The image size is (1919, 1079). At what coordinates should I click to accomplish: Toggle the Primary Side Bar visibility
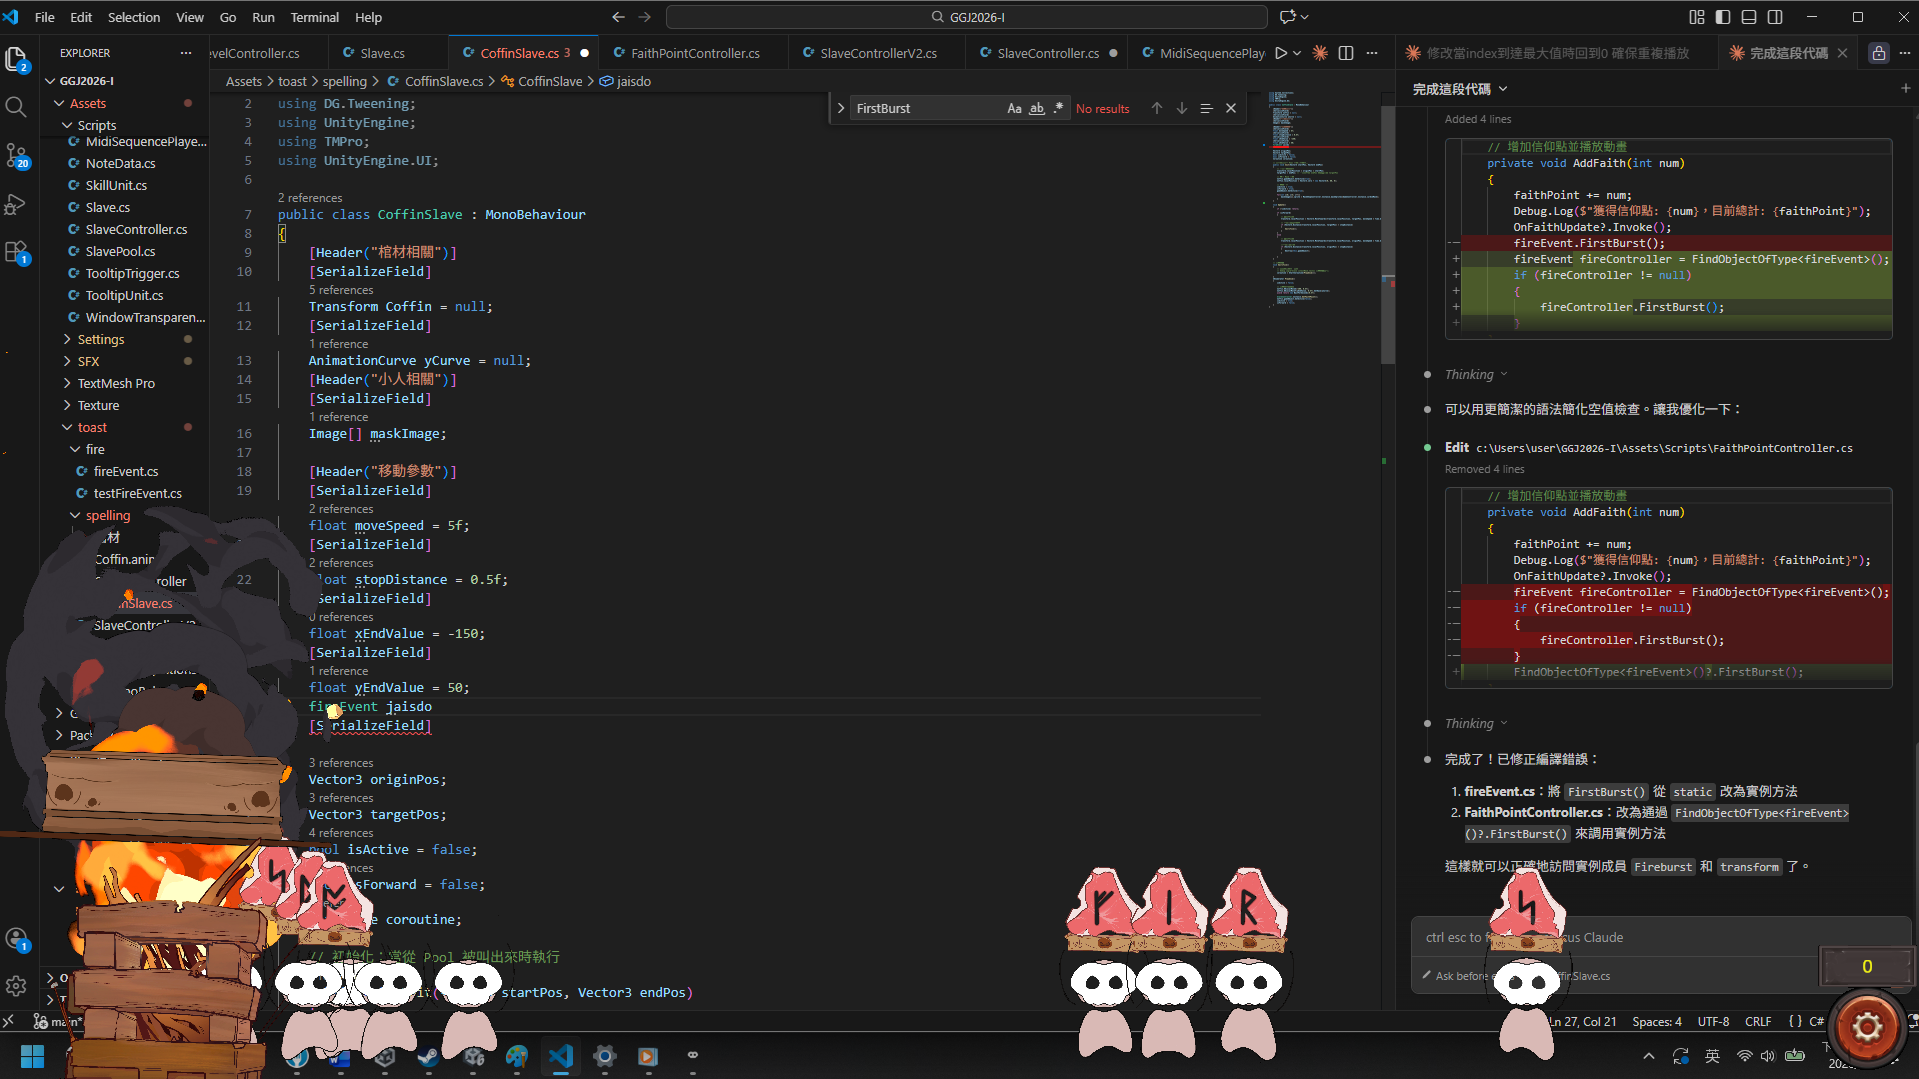(x=1723, y=17)
